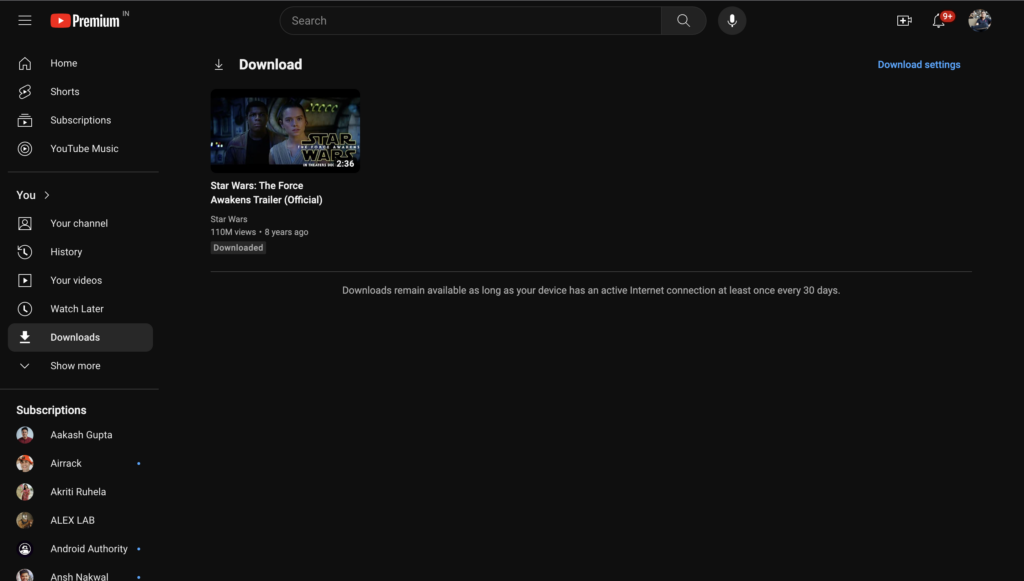Click the voice search microphone icon
The width and height of the screenshot is (1024, 581).
[731, 20]
